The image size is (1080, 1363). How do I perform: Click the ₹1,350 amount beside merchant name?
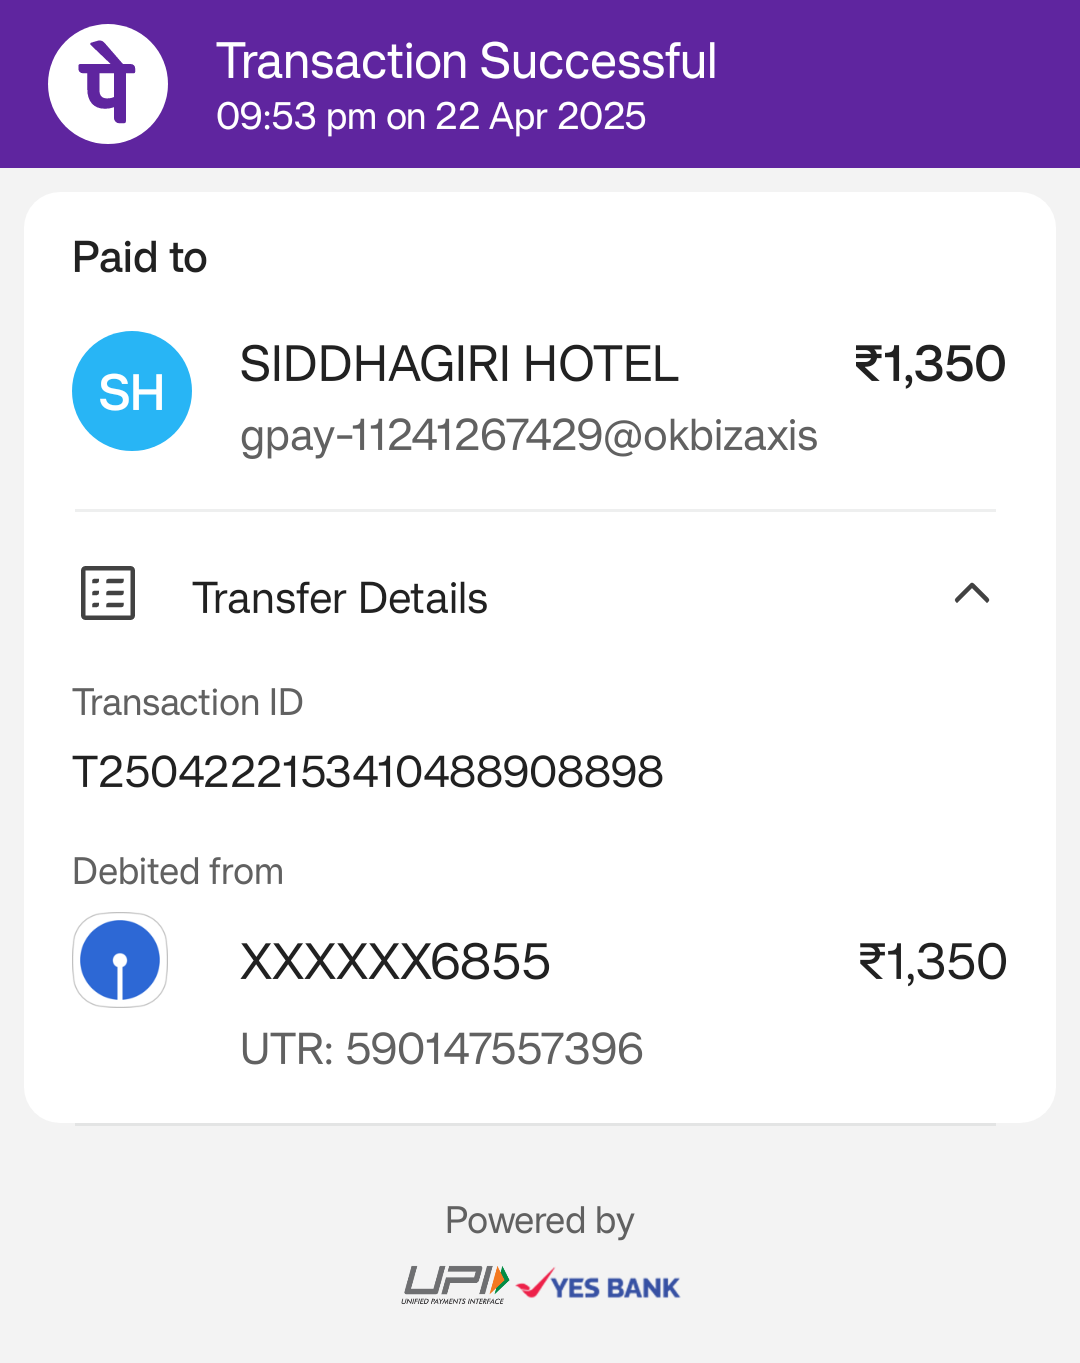click(x=930, y=364)
